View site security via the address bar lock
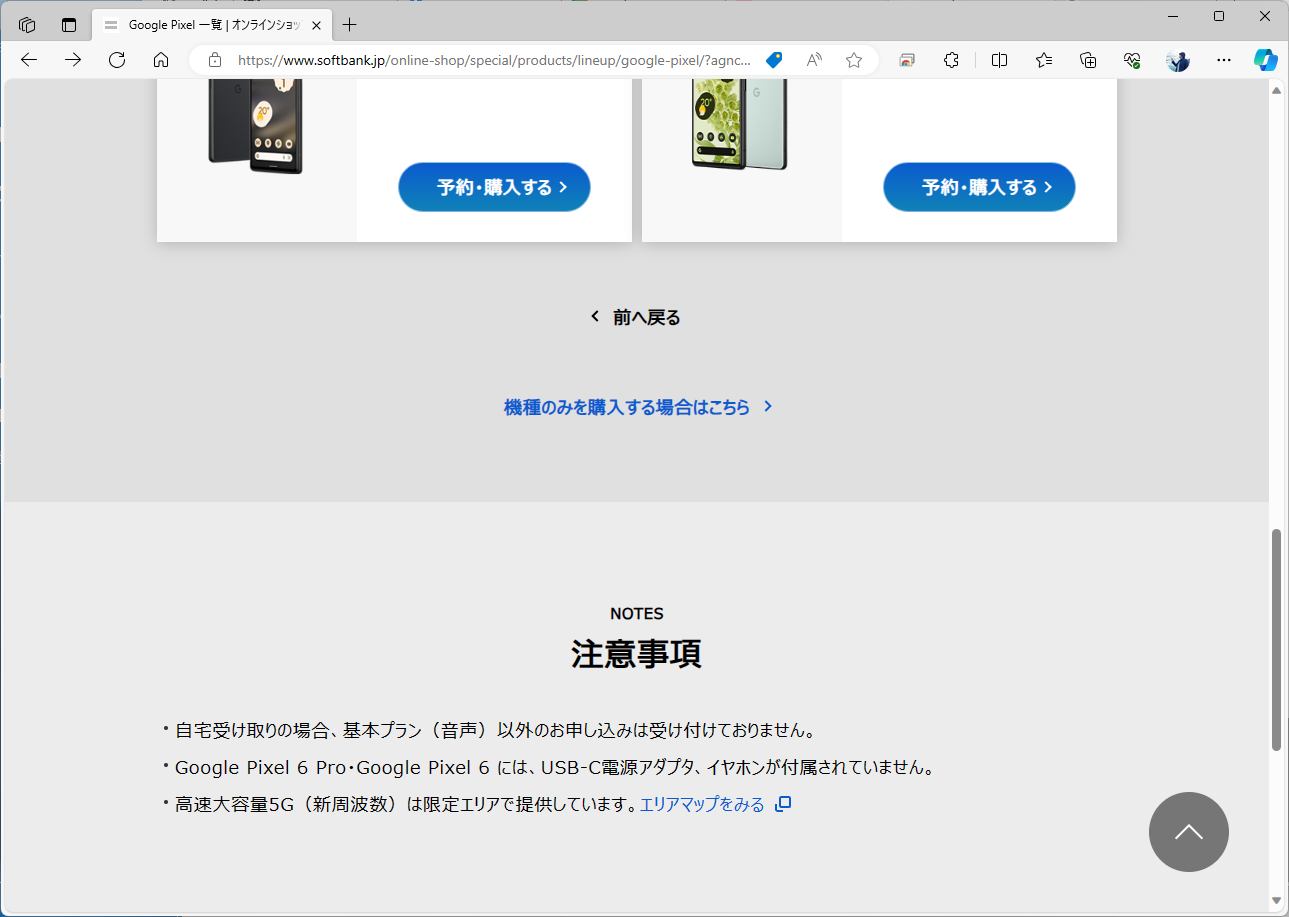This screenshot has width=1289, height=917. [214, 60]
